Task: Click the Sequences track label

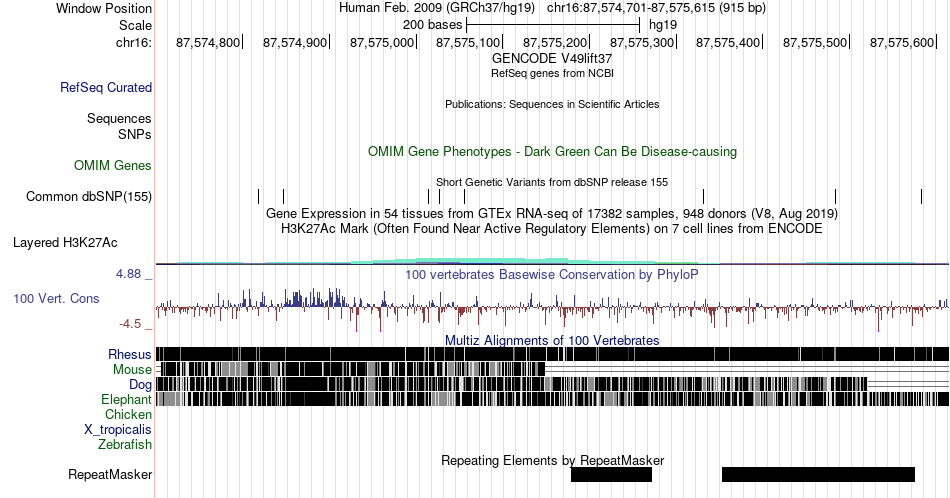Action: pyautogui.click(x=119, y=118)
